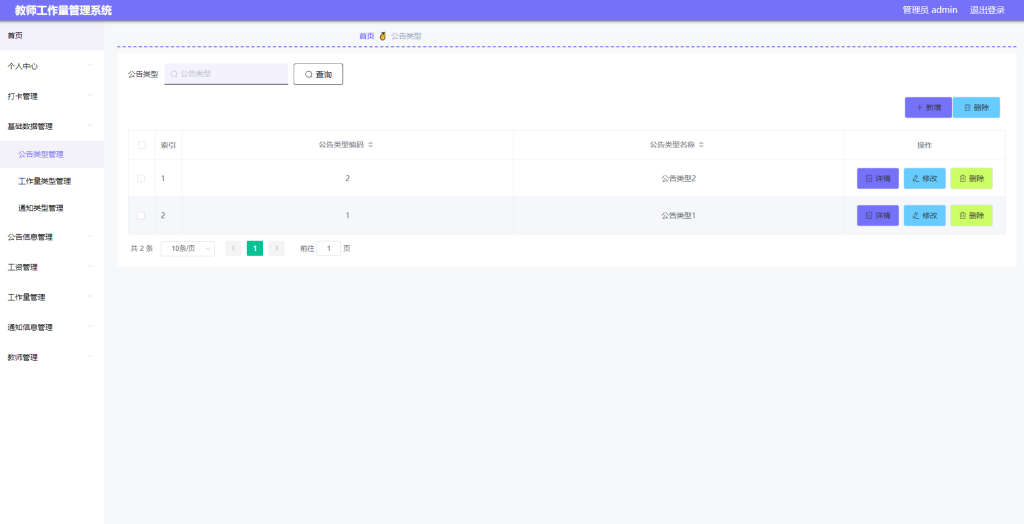1024x524 pixels.
Task: Click the blue bulk 删除 button above the table
Action: (x=976, y=108)
